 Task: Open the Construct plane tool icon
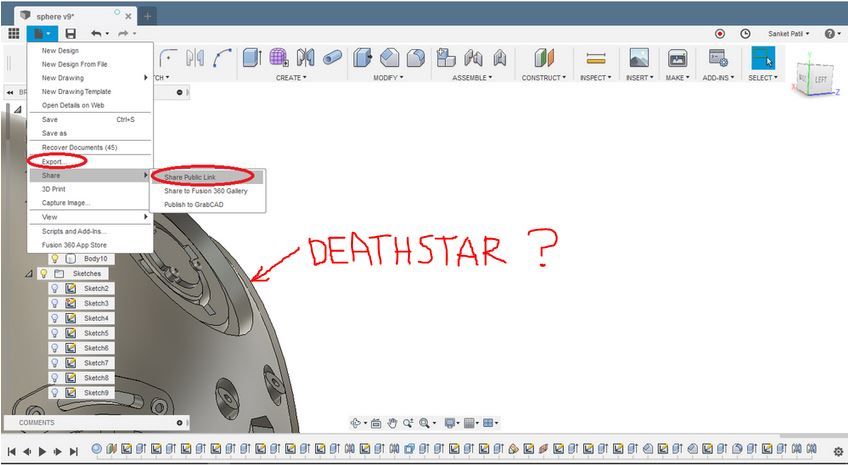tap(543, 58)
